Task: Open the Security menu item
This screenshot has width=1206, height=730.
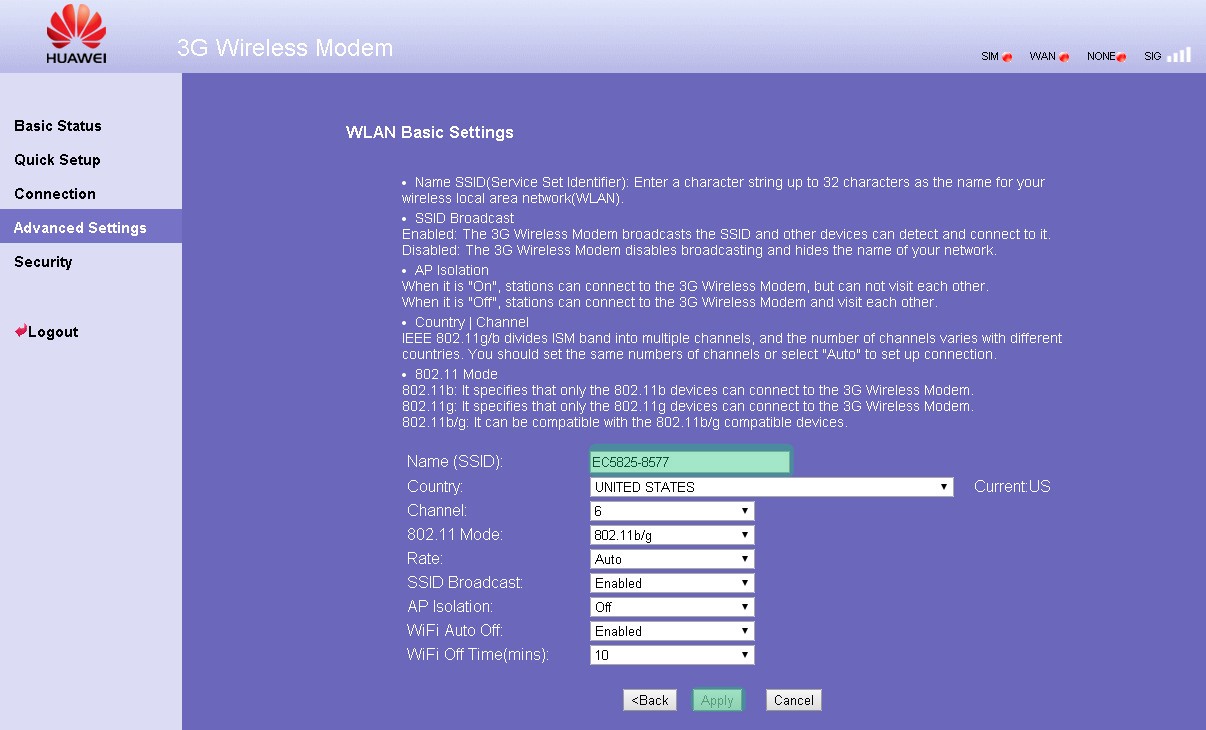Action: coord(43,262)
